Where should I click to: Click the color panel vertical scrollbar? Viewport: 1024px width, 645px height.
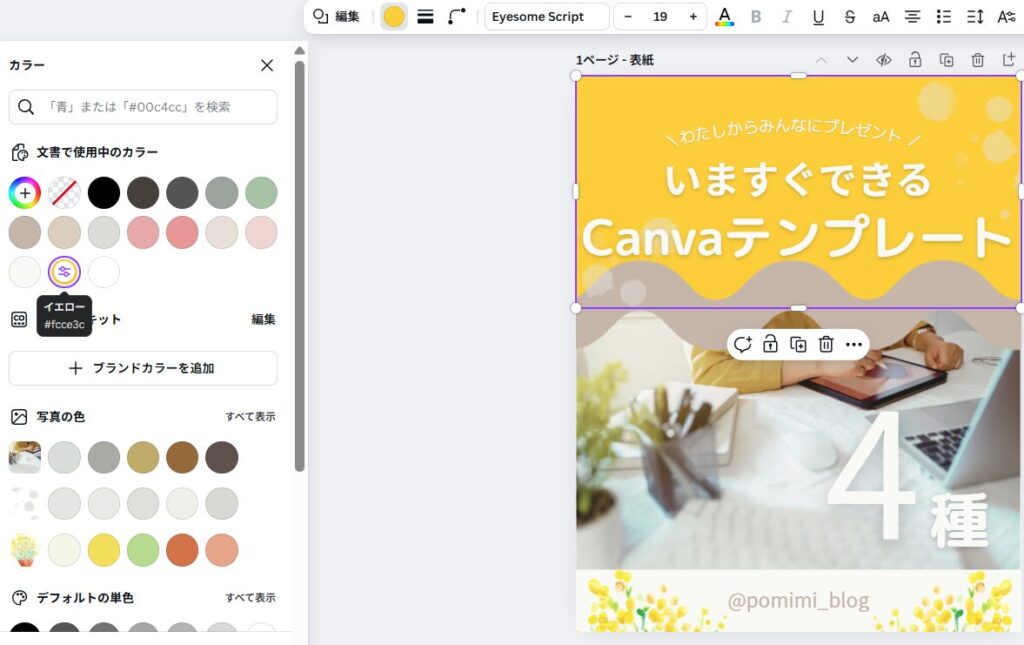300,266
